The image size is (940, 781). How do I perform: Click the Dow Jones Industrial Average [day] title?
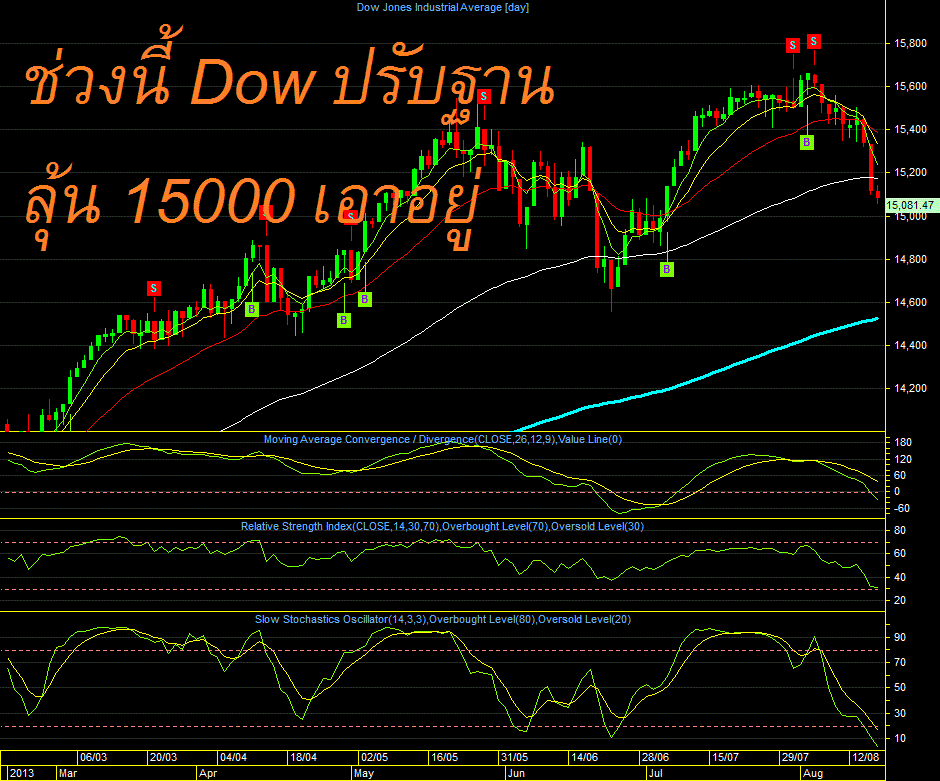(x=442, y=7)
